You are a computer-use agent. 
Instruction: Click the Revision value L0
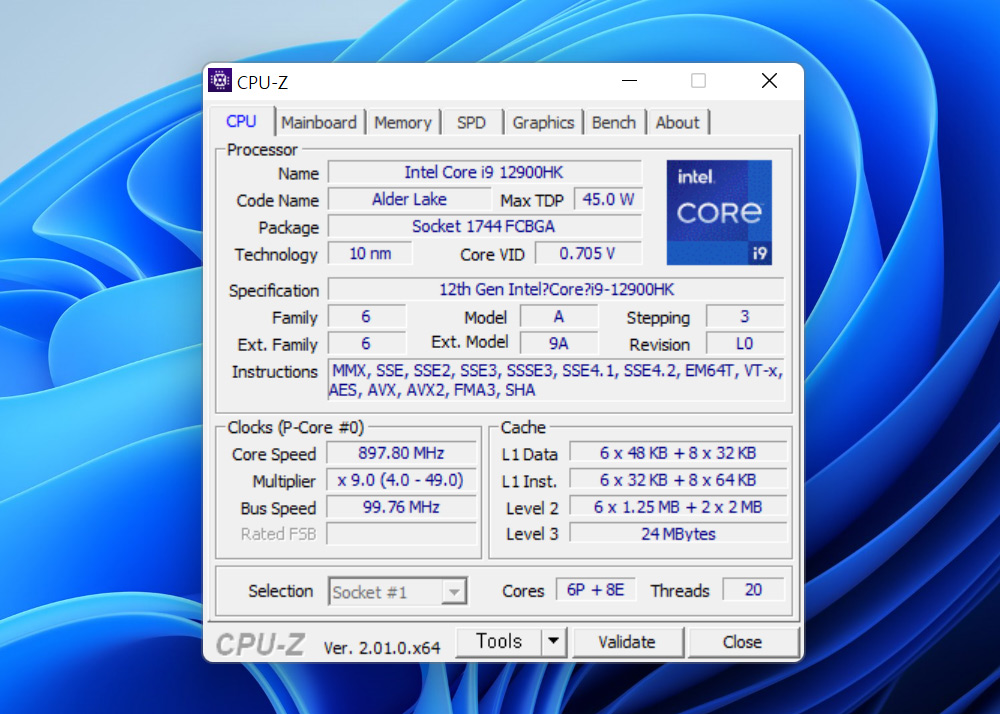coord(745,344)
